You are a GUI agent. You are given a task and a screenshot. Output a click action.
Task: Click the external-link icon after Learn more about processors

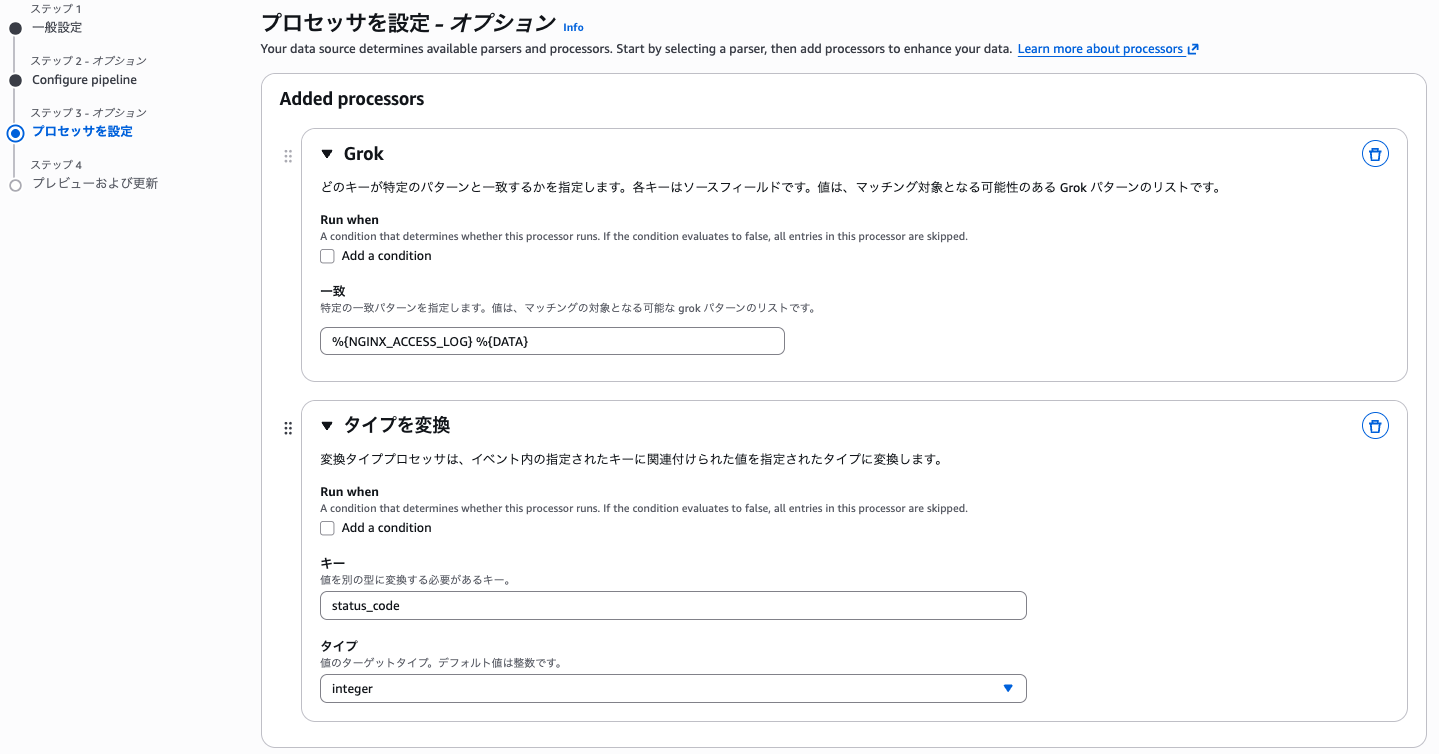(1192, 48)
